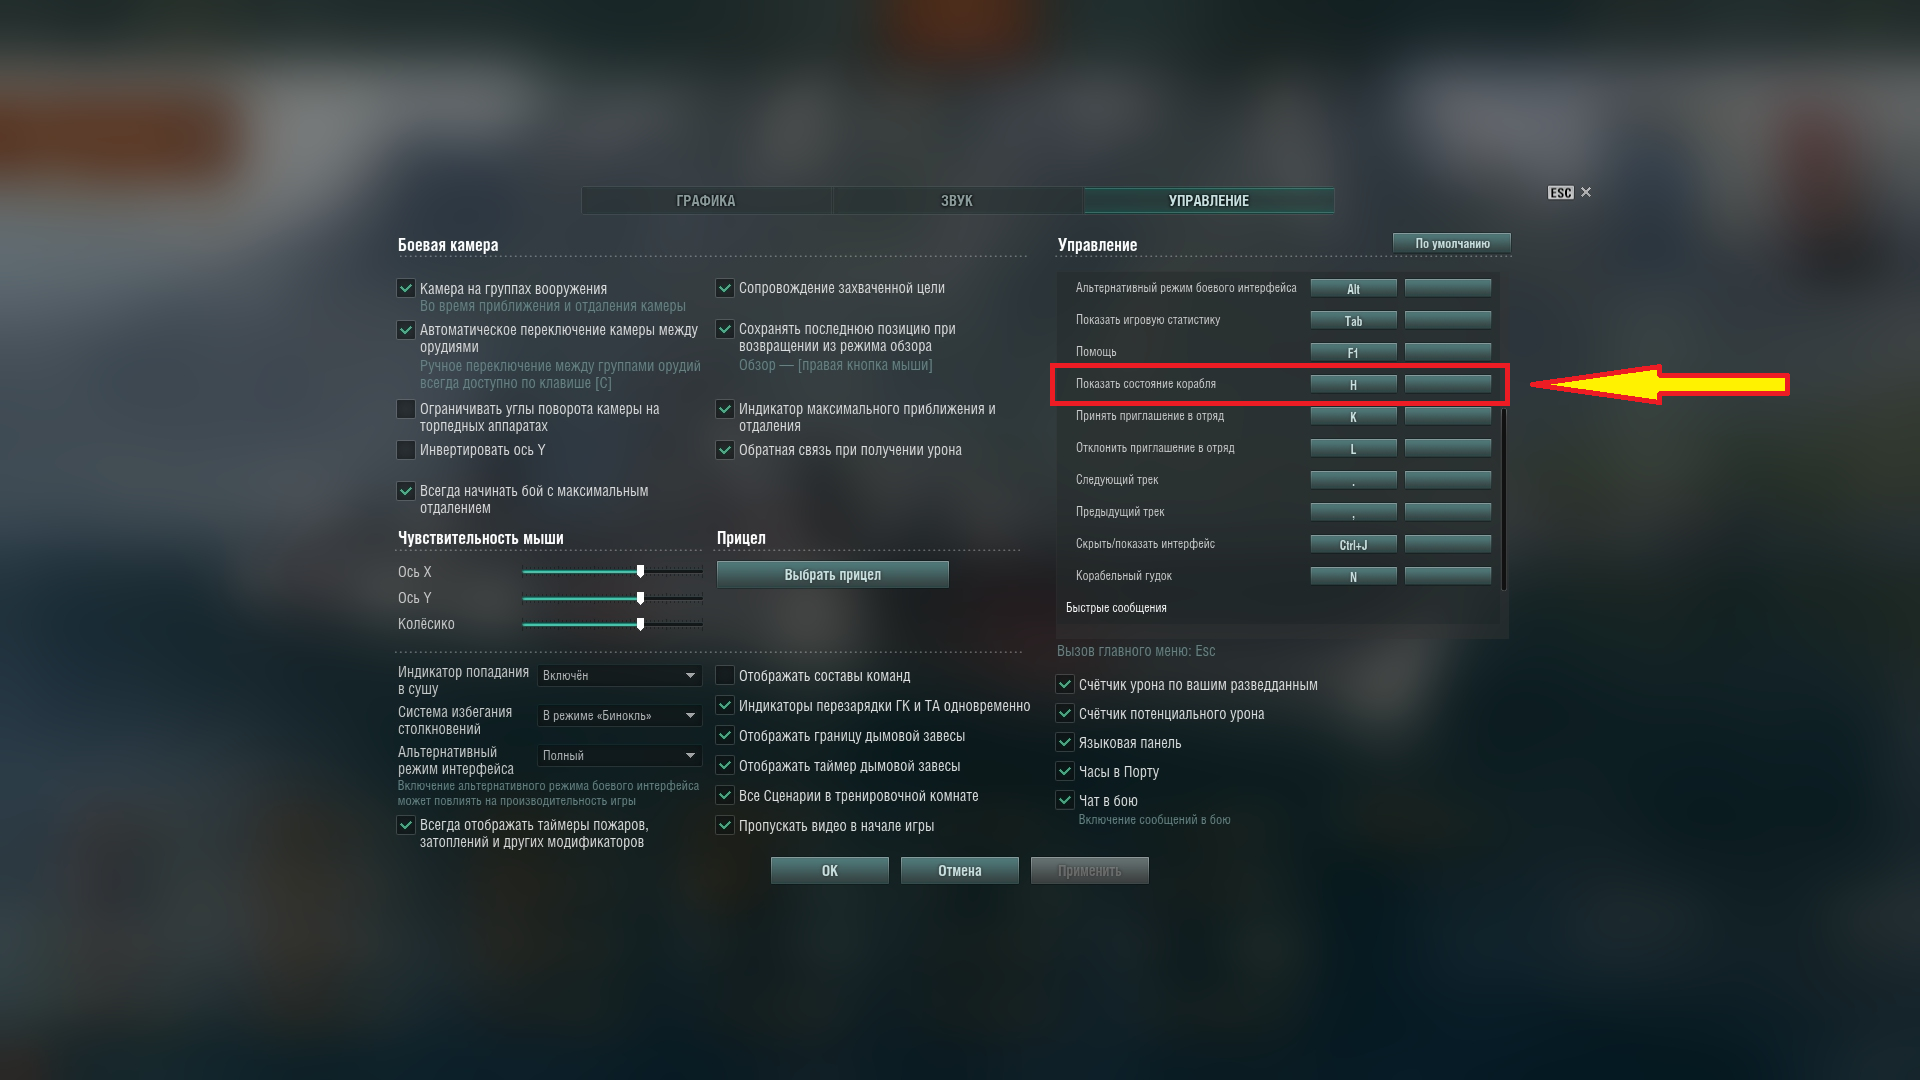Switch to the ГРАФИКА tab
Screen dimensions: 1920x1080
pos(706,201)
